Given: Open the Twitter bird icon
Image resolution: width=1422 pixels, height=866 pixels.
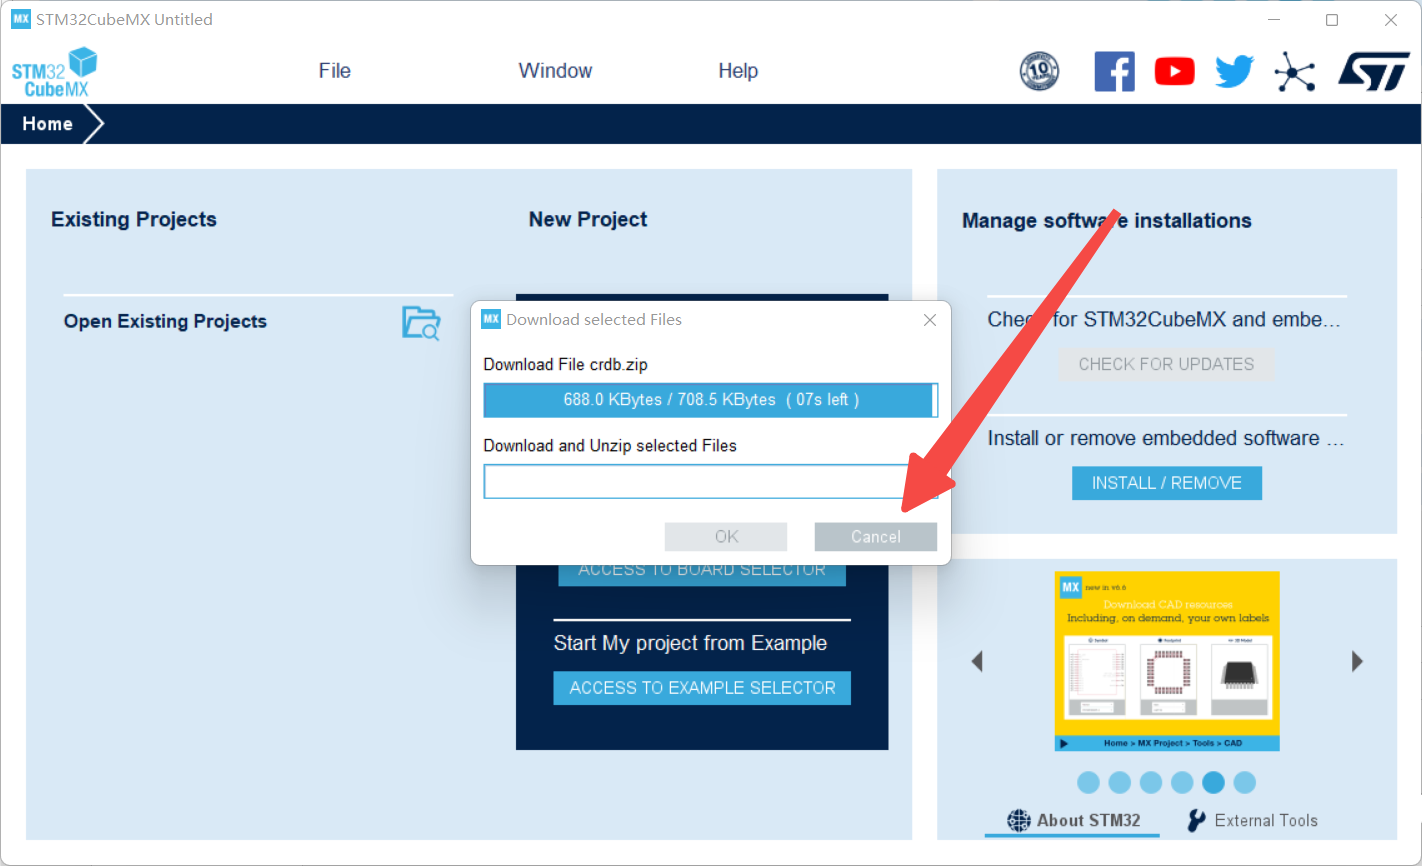Looking at the screenshot, I should click(1234, 71).
